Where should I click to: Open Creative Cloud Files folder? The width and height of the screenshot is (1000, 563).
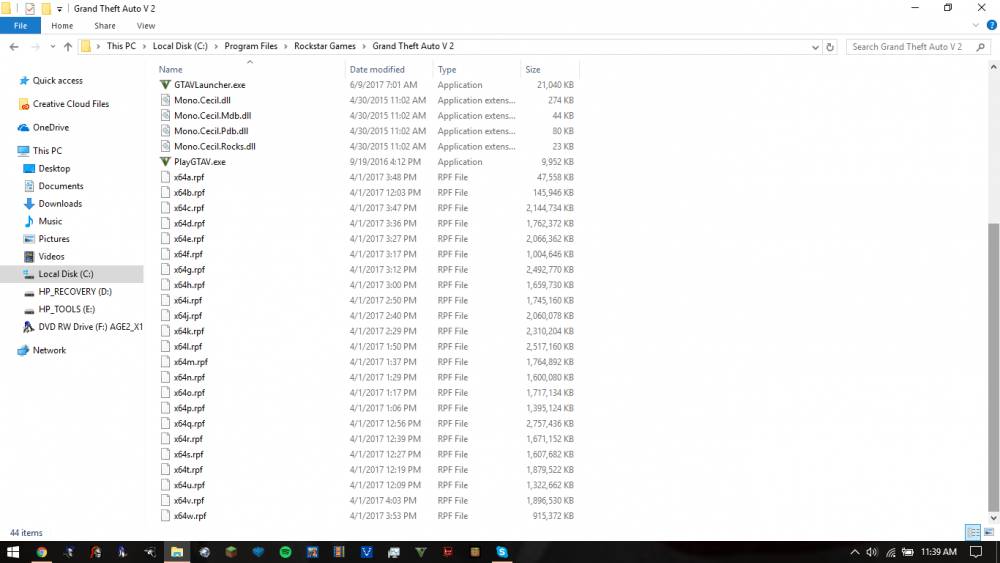pos(71,104)
